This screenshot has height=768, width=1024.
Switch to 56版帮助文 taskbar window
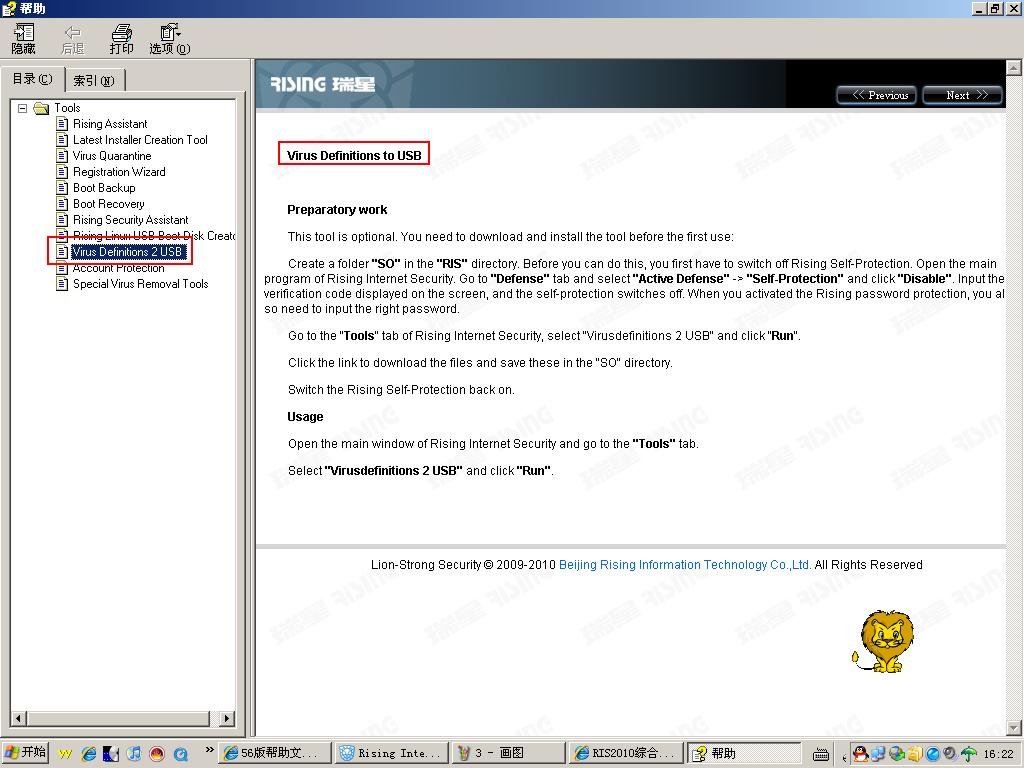click(x=275, y=753)
